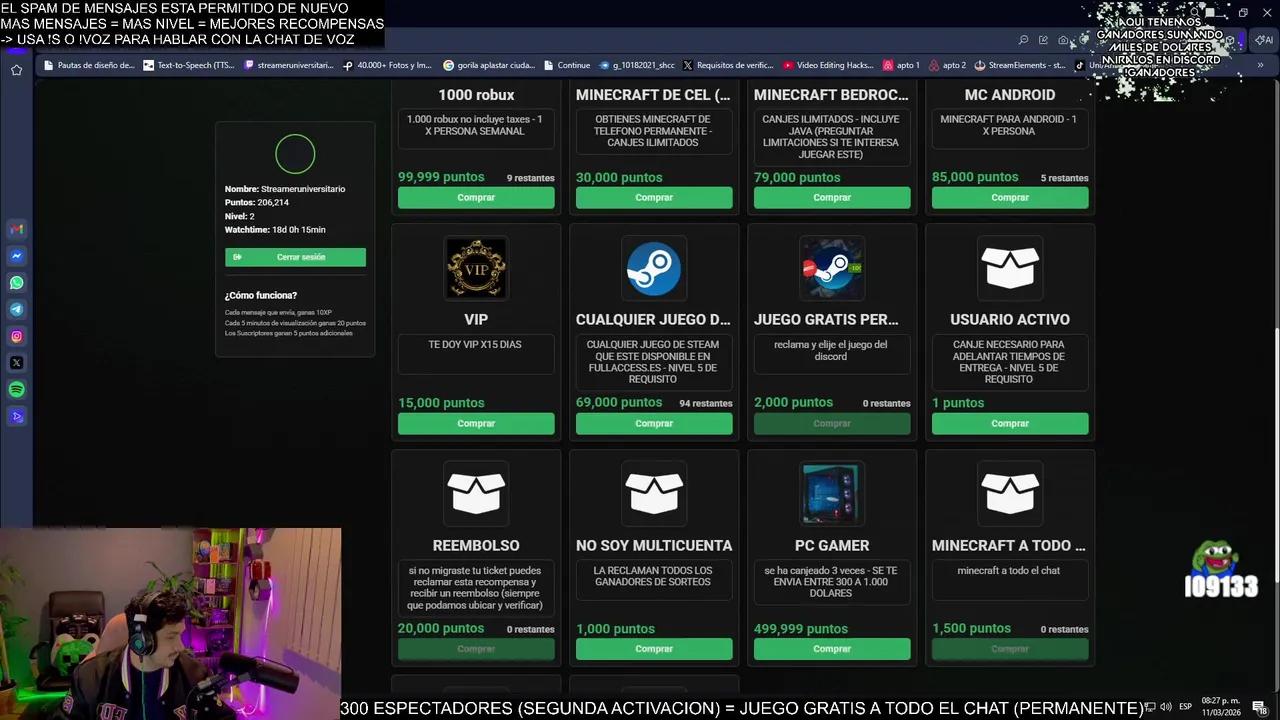Click the 'Puntos: 206,214' profile text
Screen dimensions: 1280x720
pyautogui.click(x=257, y=203)
